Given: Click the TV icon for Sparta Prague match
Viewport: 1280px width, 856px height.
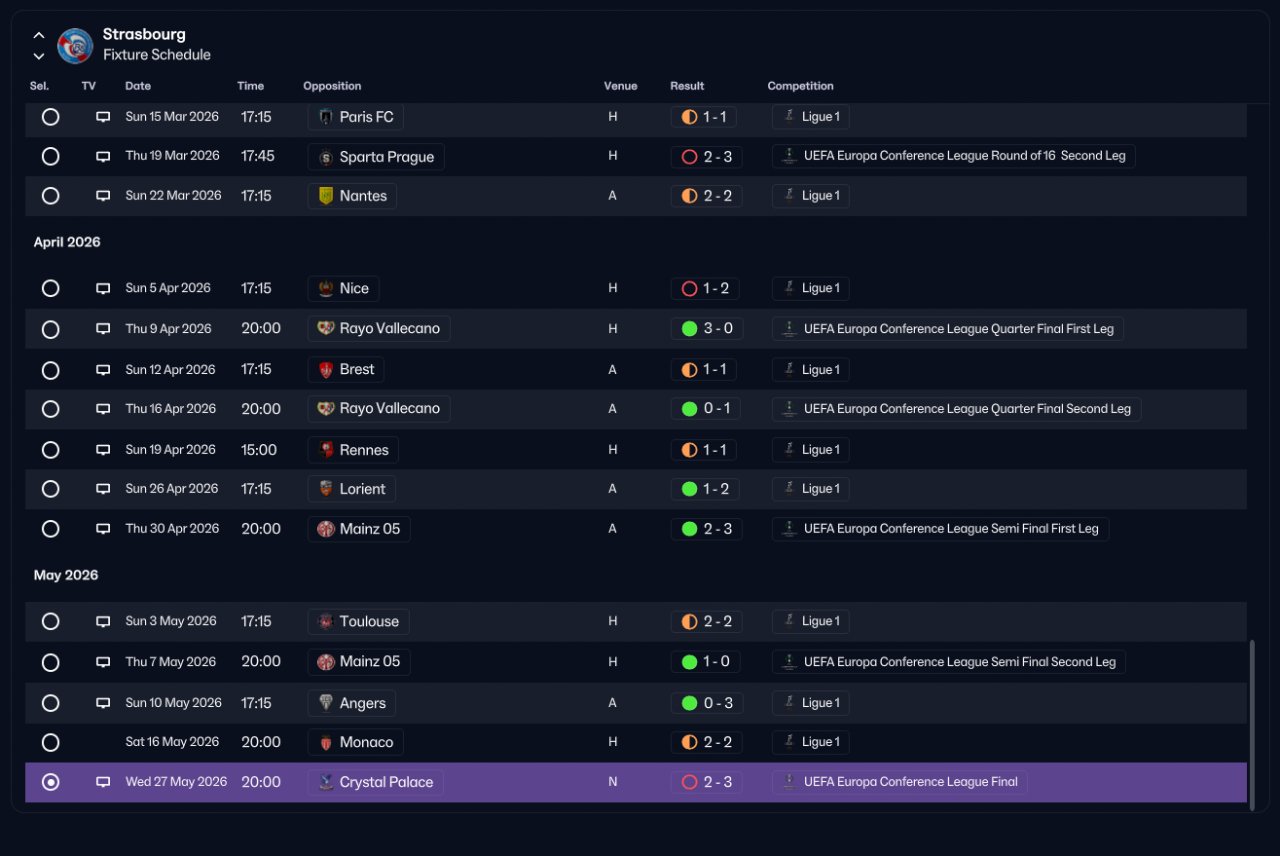Looking at the screenshot, I should click(x=103, y=157).
